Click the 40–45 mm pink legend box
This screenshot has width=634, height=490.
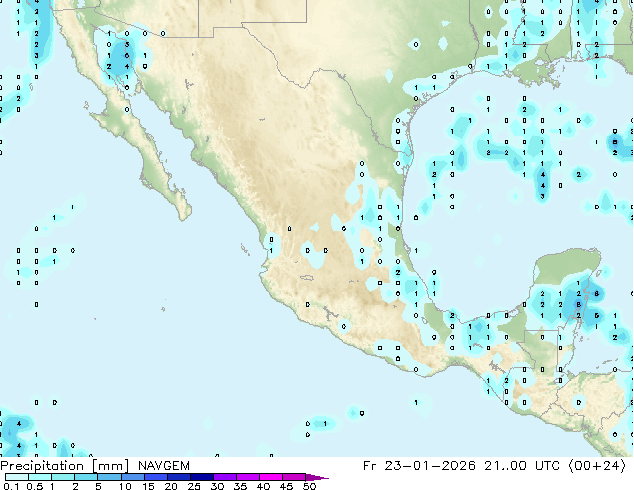[271, 477]
